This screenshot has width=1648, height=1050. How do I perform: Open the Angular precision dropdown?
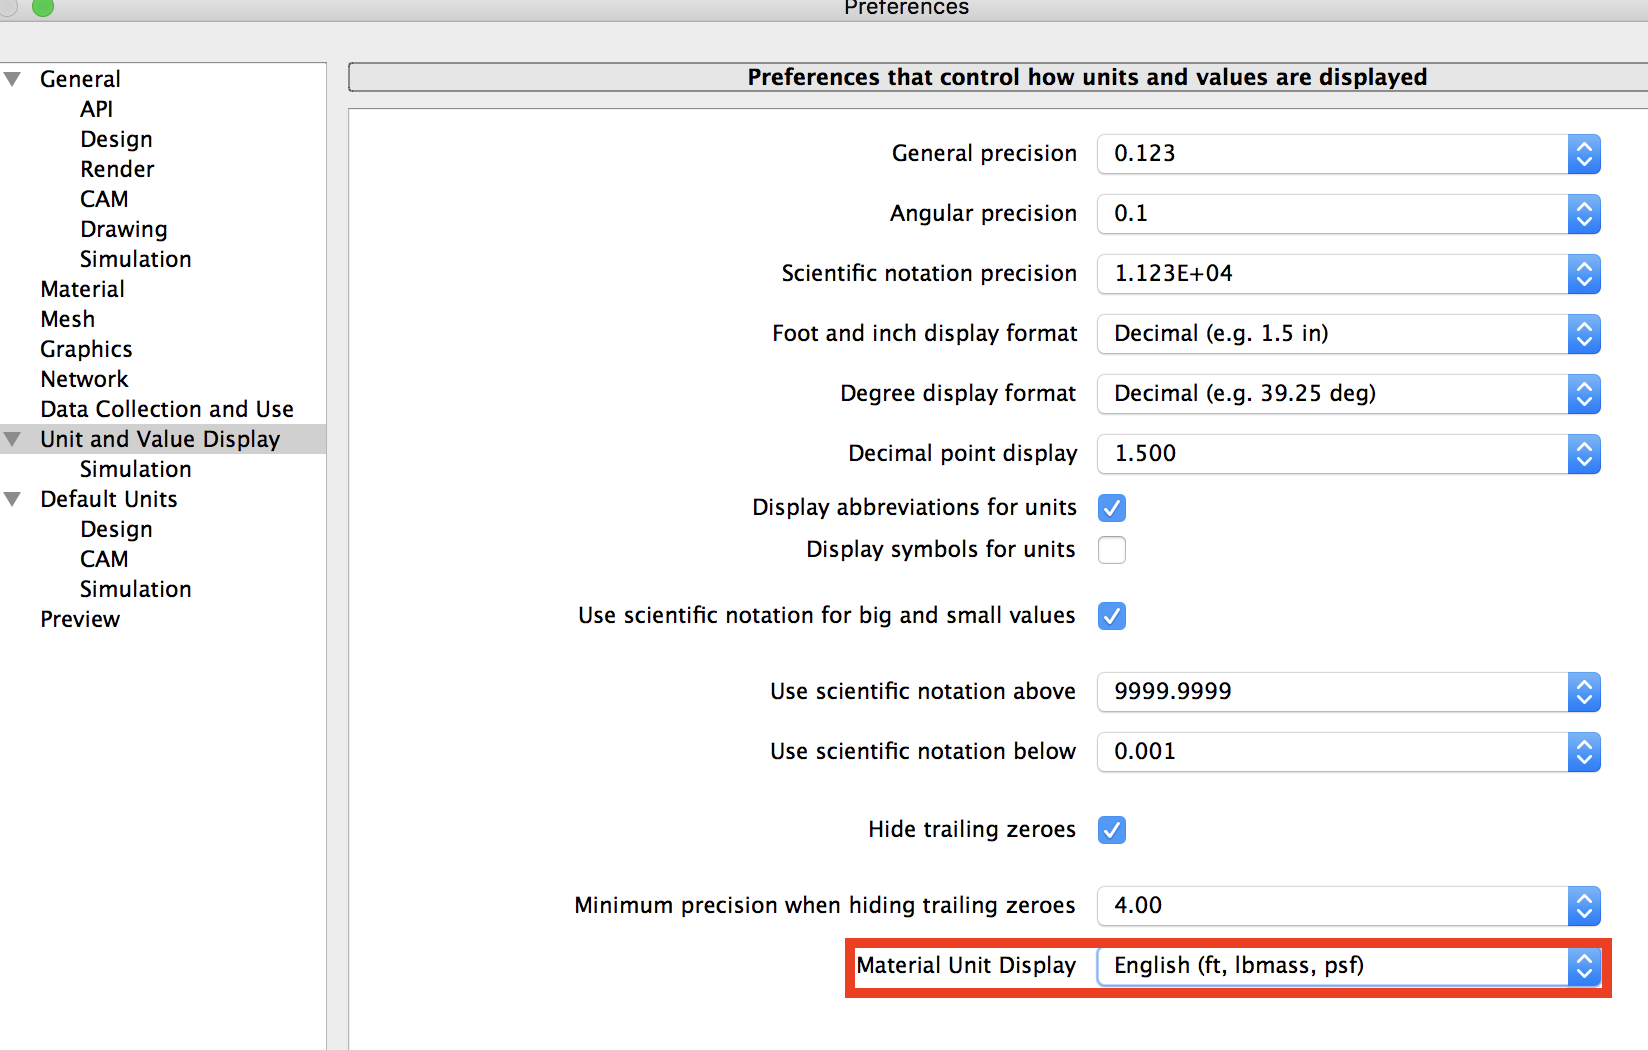tap(1348, 214)
